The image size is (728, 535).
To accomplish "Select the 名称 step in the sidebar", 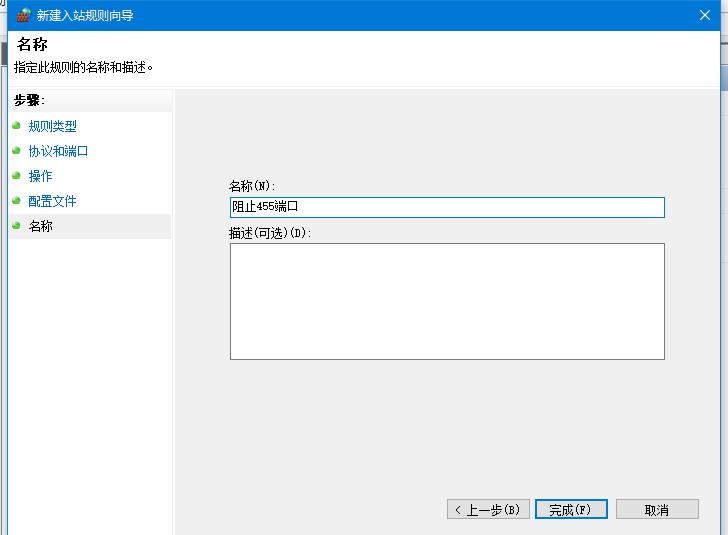I will pos(40,226).
